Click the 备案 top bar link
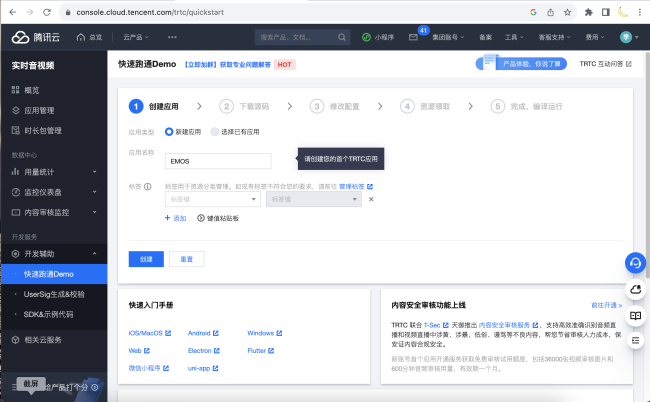The image size is (650, 402). click(x=485, y=37)
